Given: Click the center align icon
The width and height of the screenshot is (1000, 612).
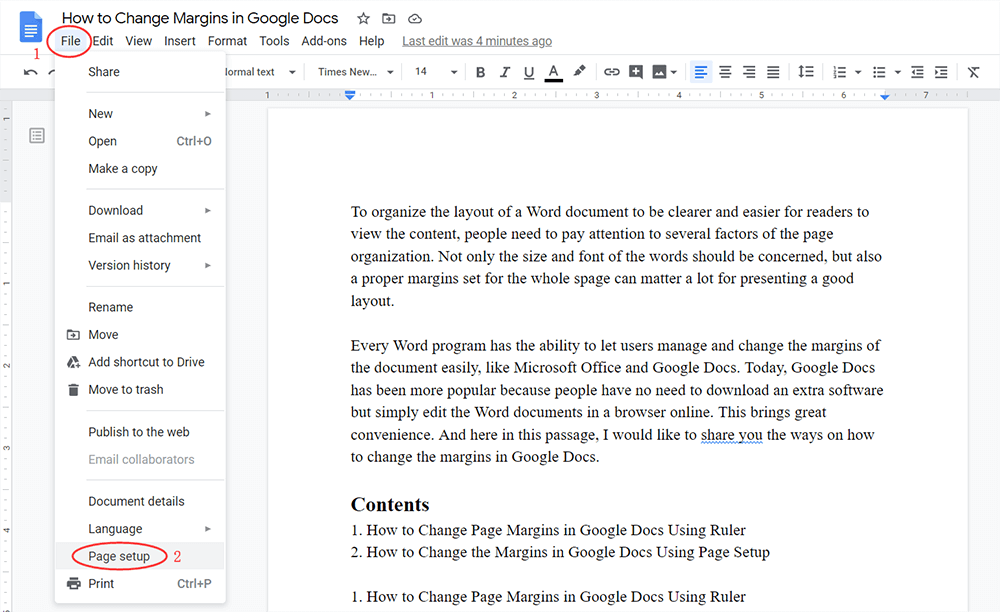Looking at the screenshot, I should click(725, 72).
